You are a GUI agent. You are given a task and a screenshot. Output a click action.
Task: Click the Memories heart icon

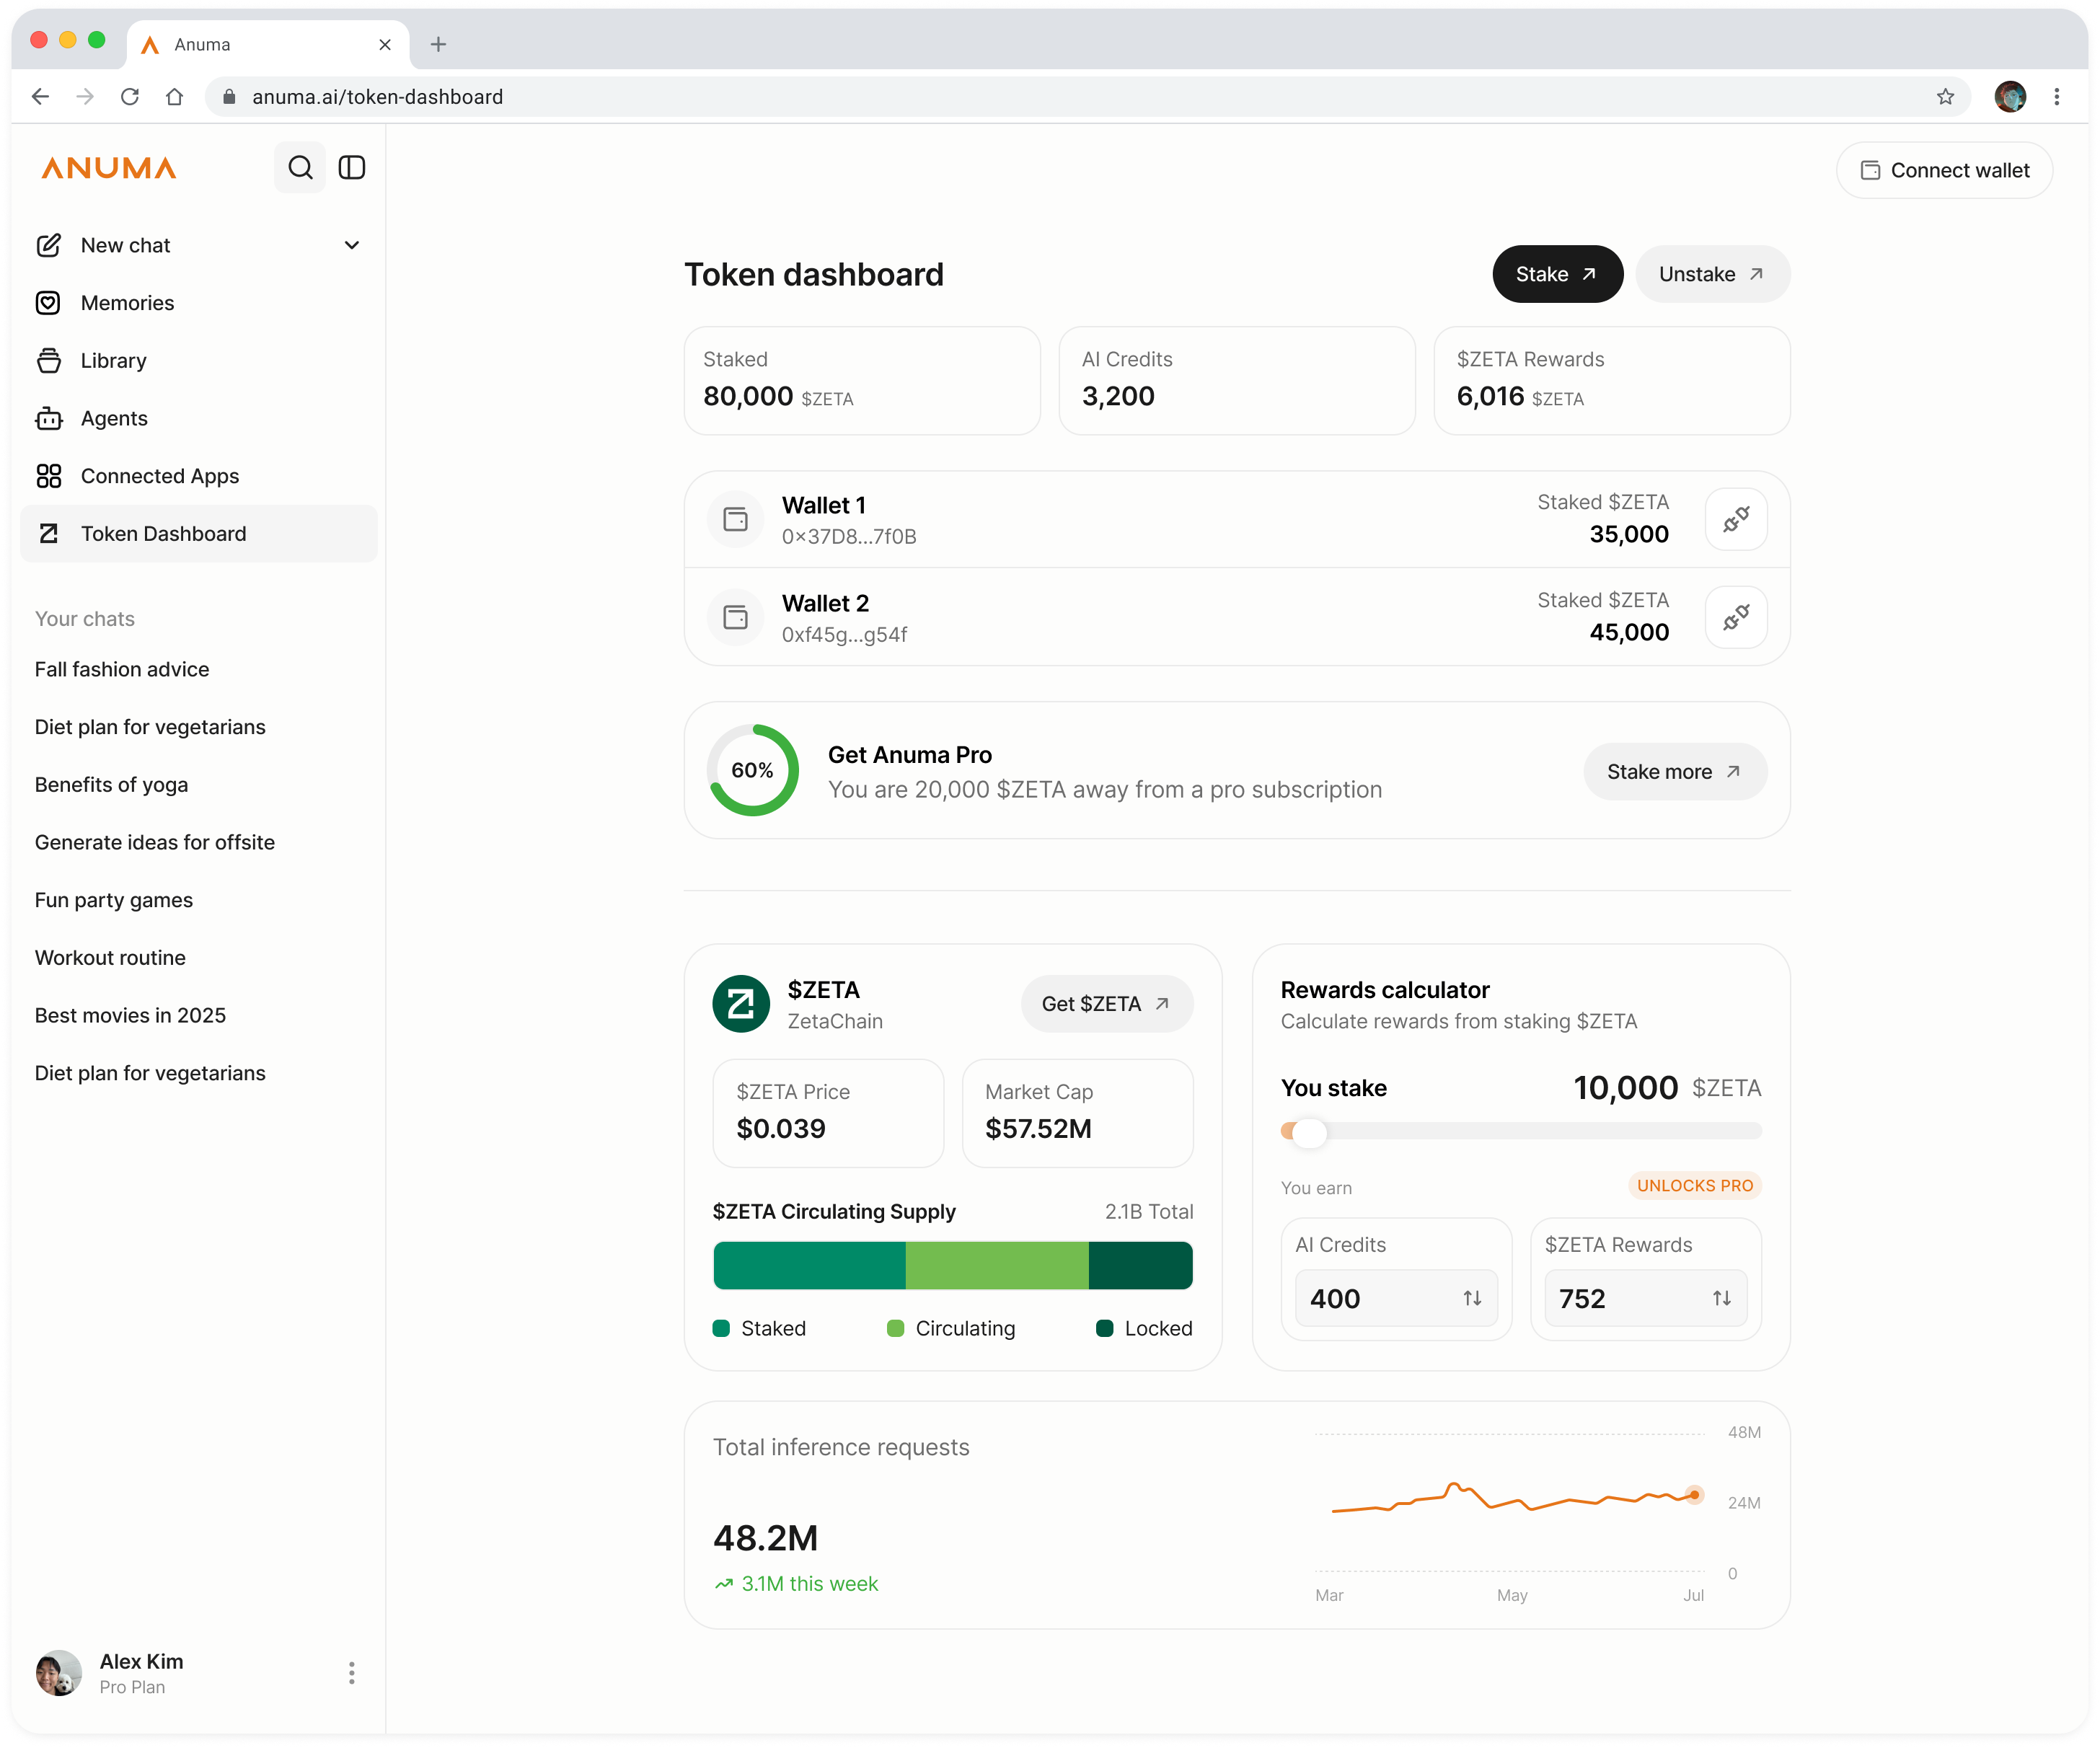pyautogui.click(x=49, y=303)
